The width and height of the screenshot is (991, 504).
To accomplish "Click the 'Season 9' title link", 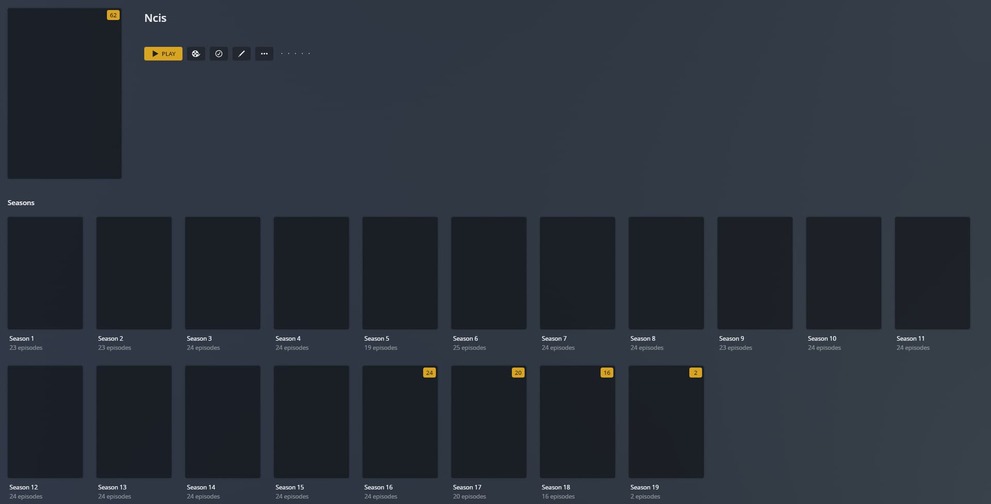I will click(x=731, y=338).
